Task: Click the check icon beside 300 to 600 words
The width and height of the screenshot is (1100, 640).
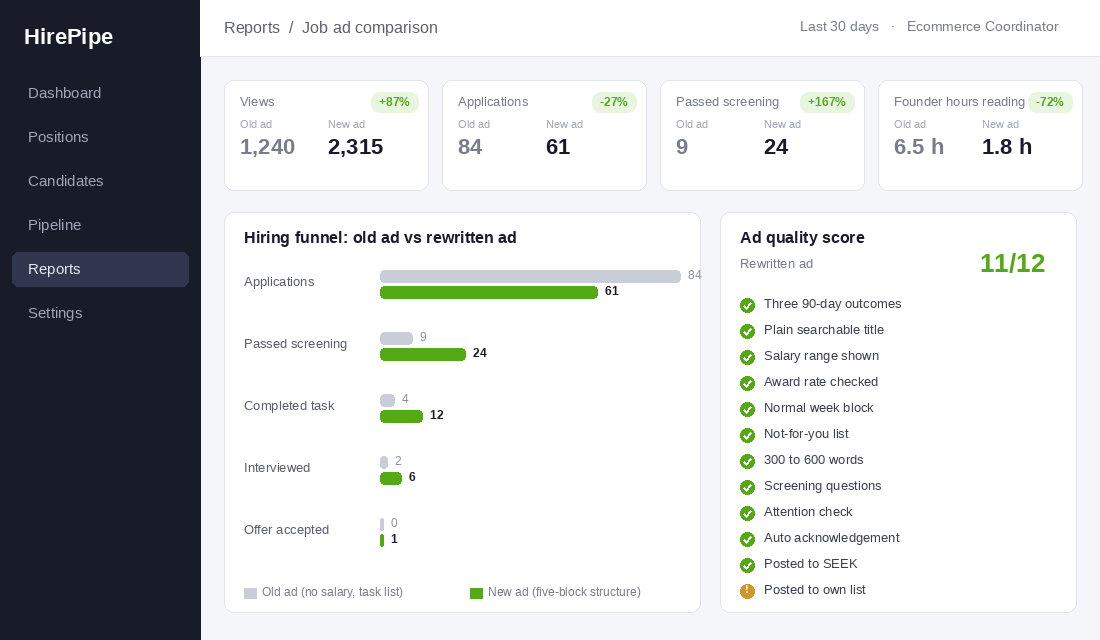Action: (747, 461)
